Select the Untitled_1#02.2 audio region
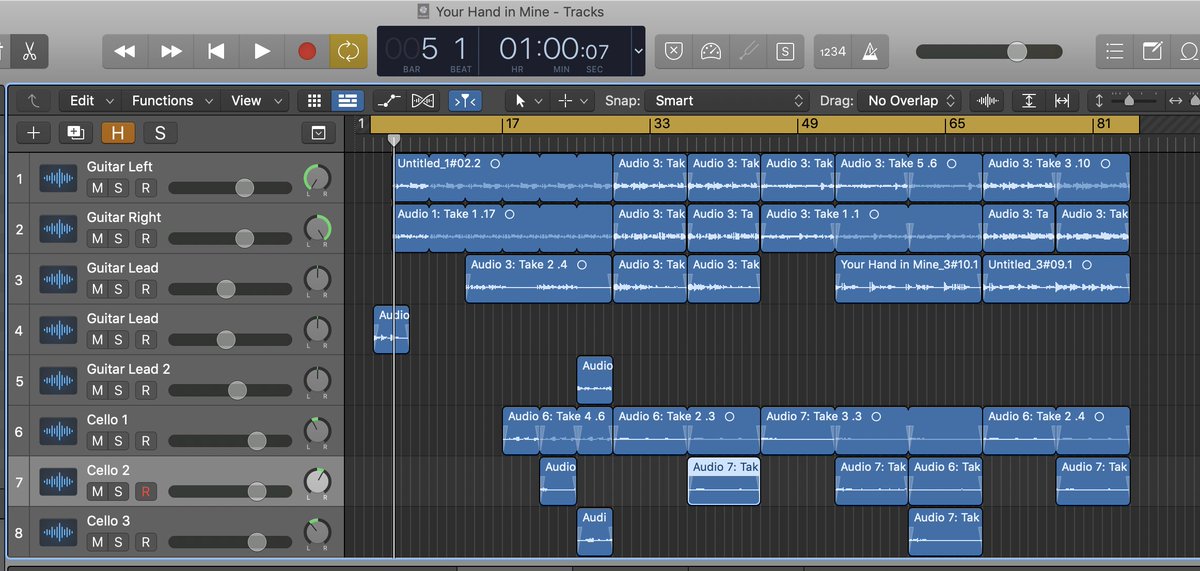The height and width of the screenshot is (571, 1200). (x=503, y=178)
